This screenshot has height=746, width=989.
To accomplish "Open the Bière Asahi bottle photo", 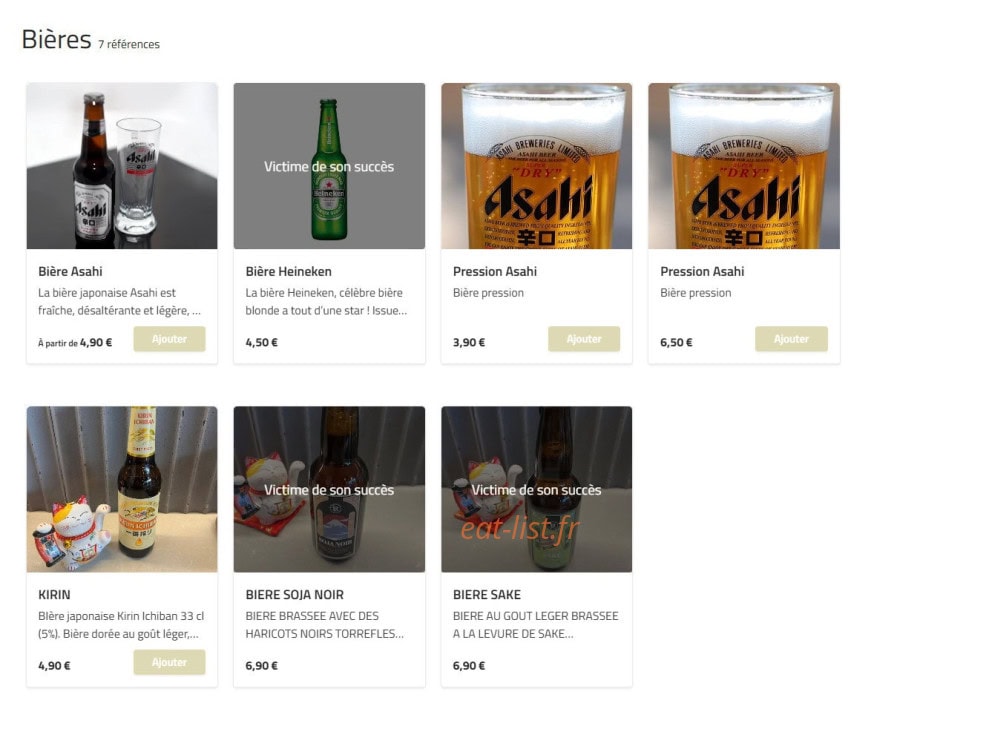I will pos(122,166).
